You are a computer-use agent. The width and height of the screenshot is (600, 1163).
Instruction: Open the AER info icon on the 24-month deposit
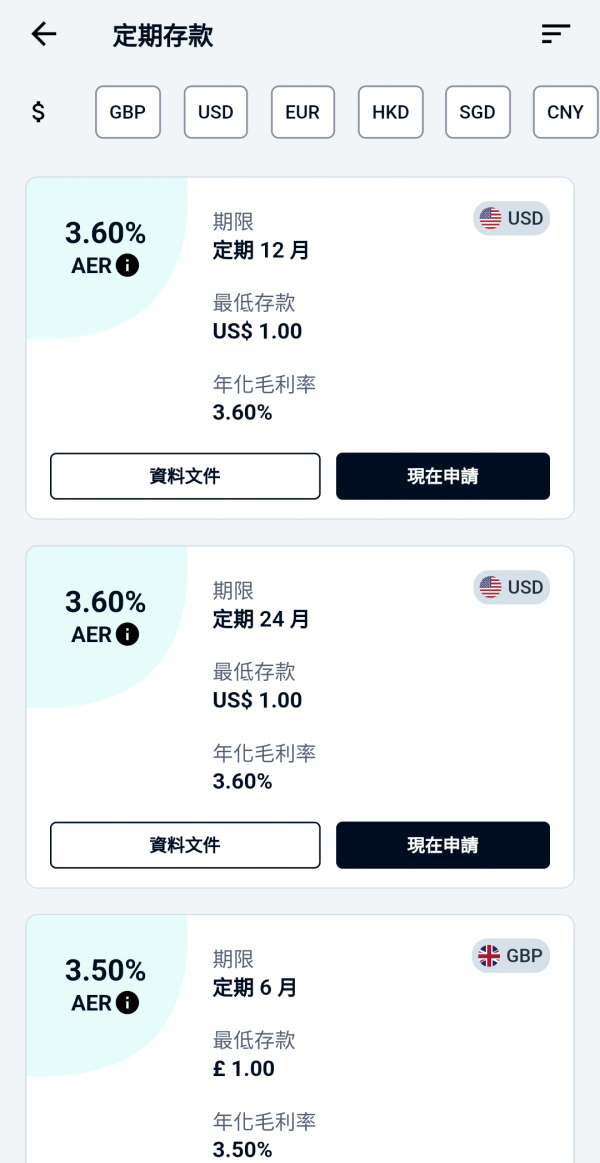(127, 635)
